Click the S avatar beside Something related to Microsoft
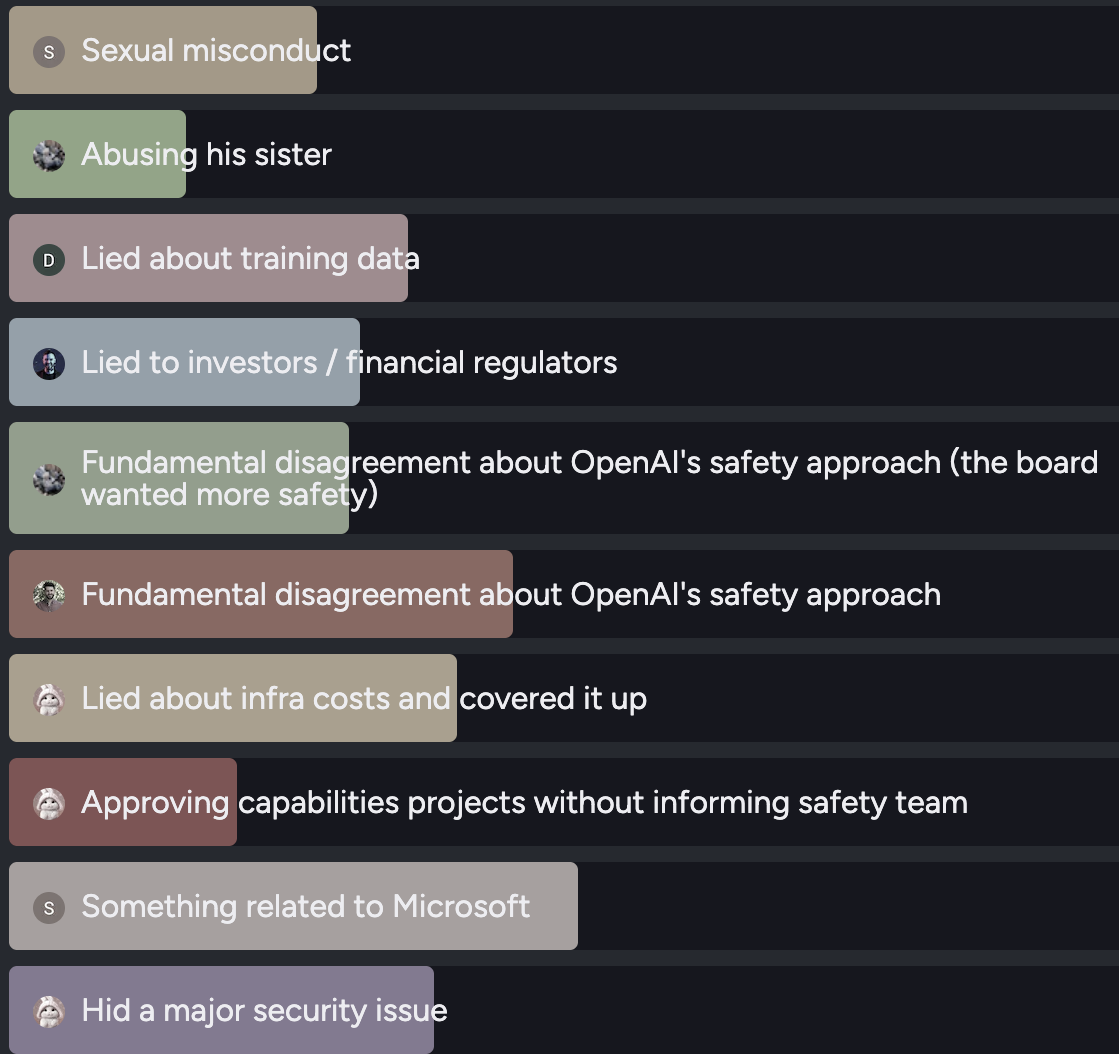This screenshot has width=1119, height=1054. [49, 908]
